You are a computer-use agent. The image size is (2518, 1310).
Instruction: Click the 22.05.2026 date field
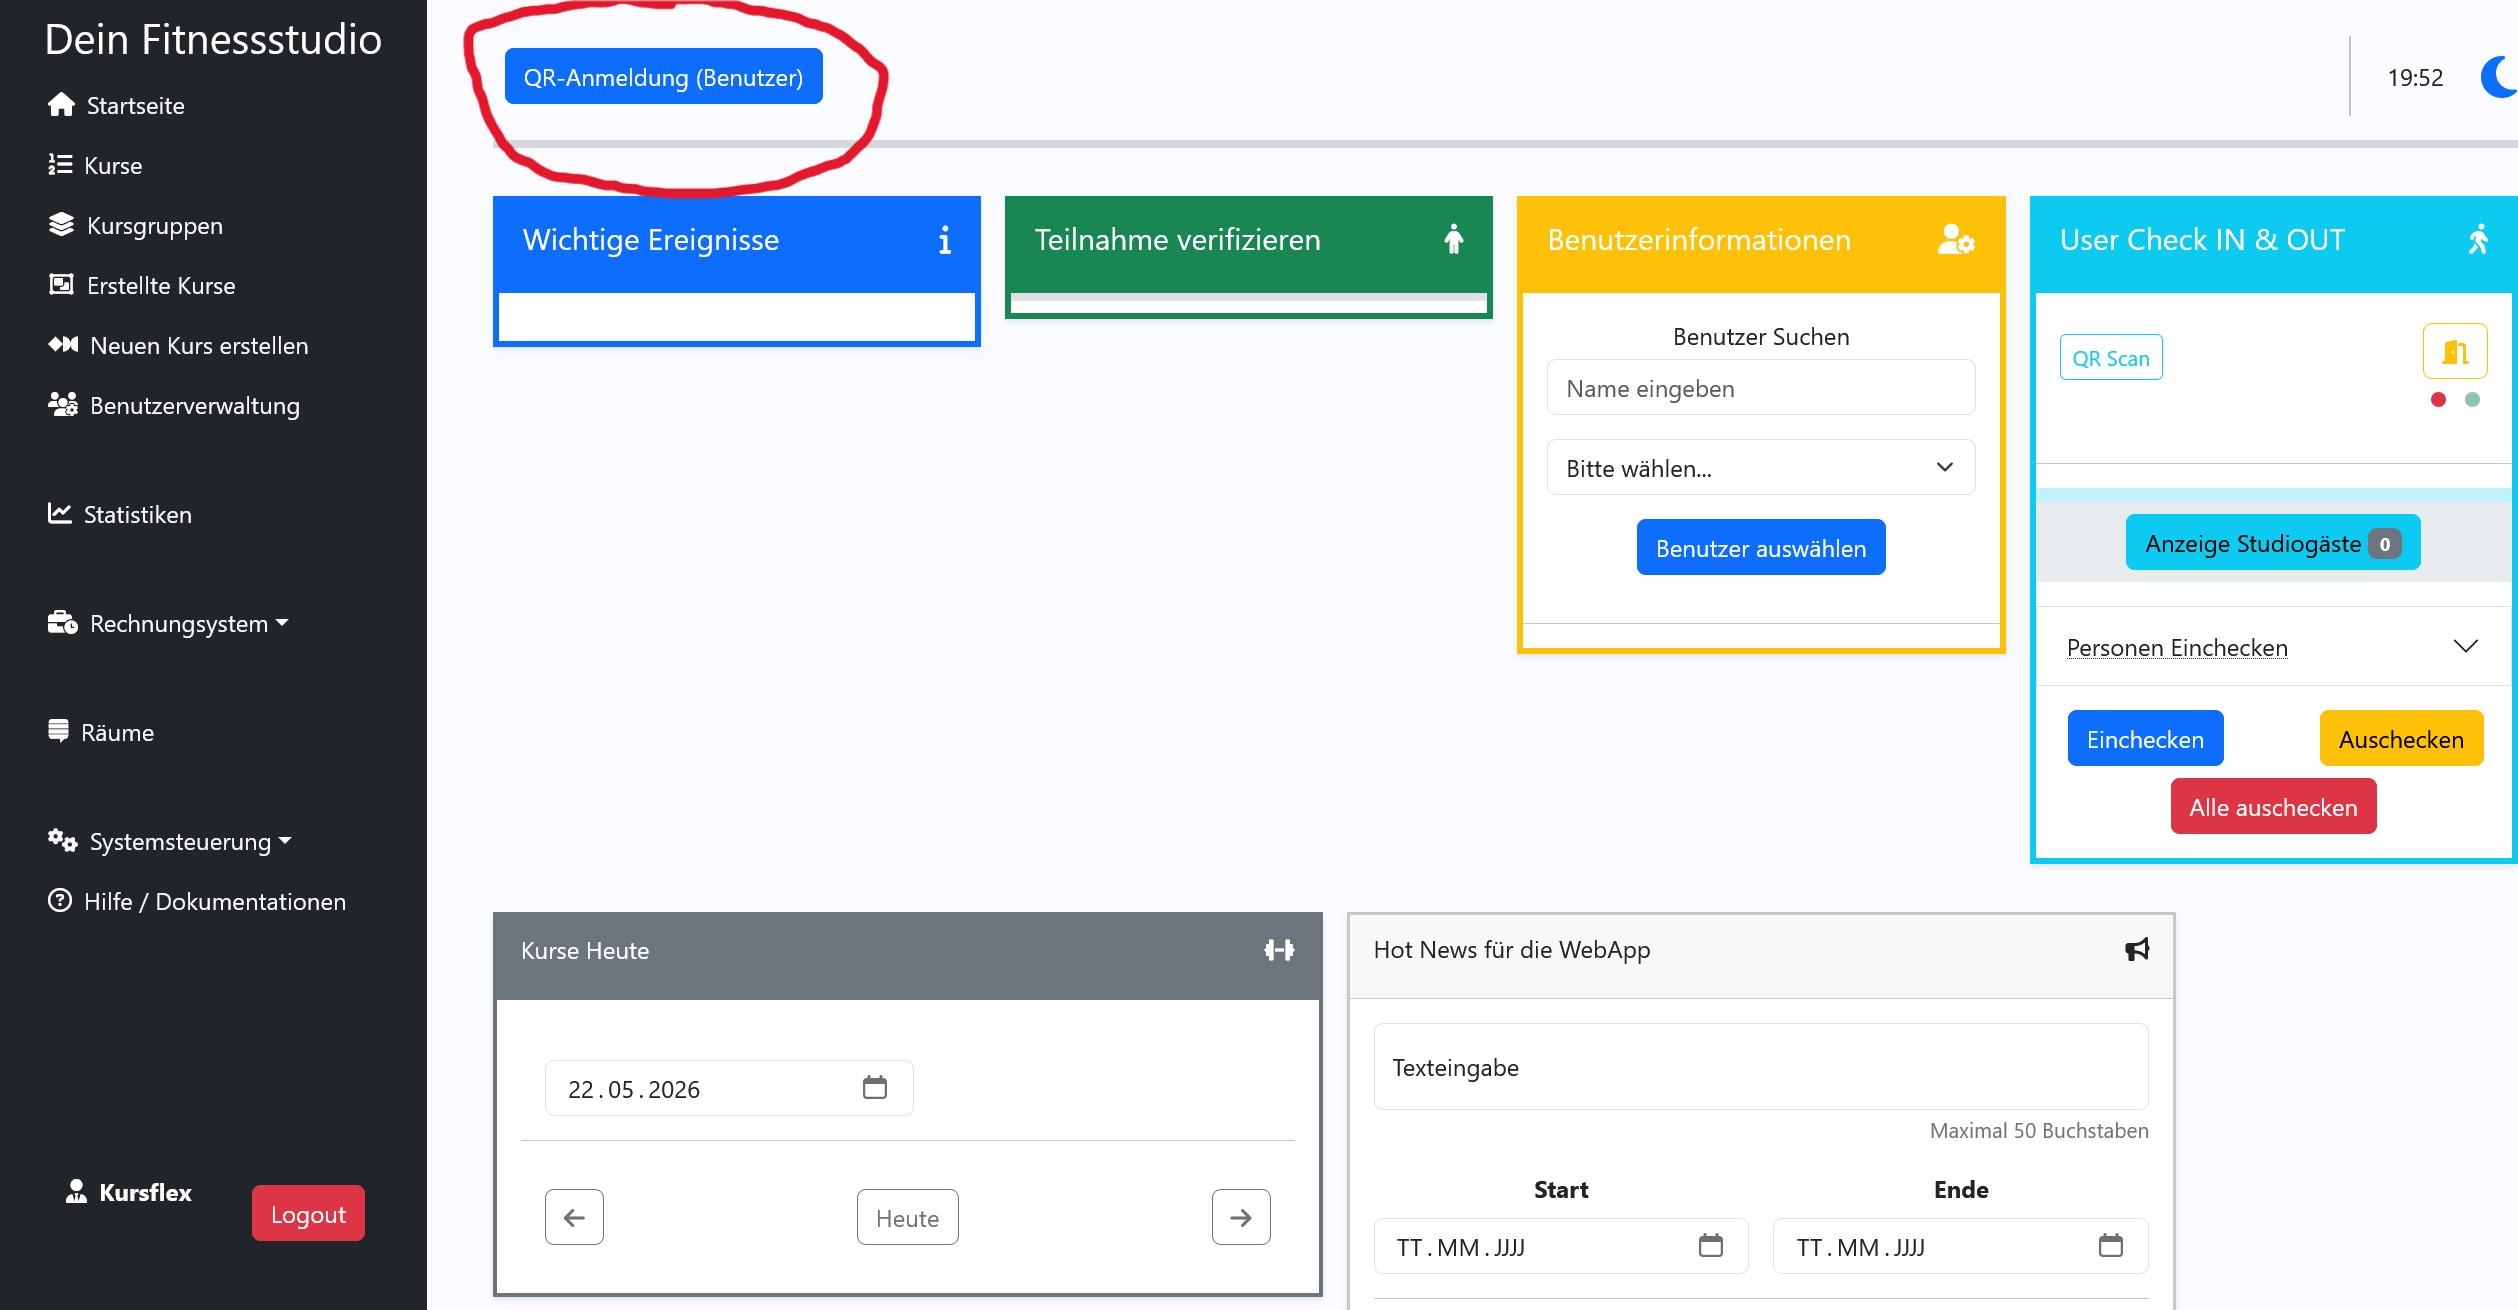click(x=729, y=1088)
